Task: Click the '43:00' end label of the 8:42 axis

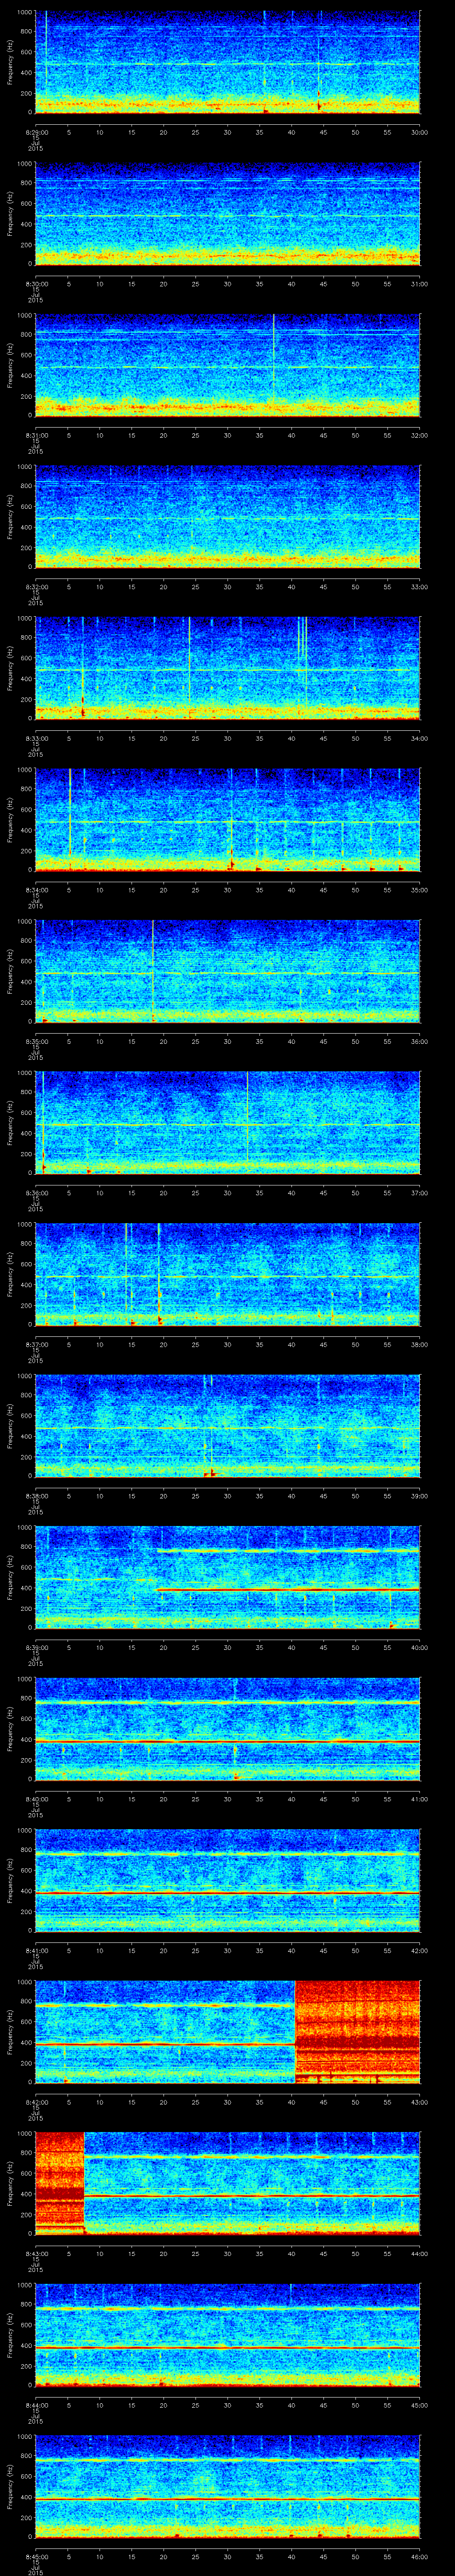Action: [420, 2102]
